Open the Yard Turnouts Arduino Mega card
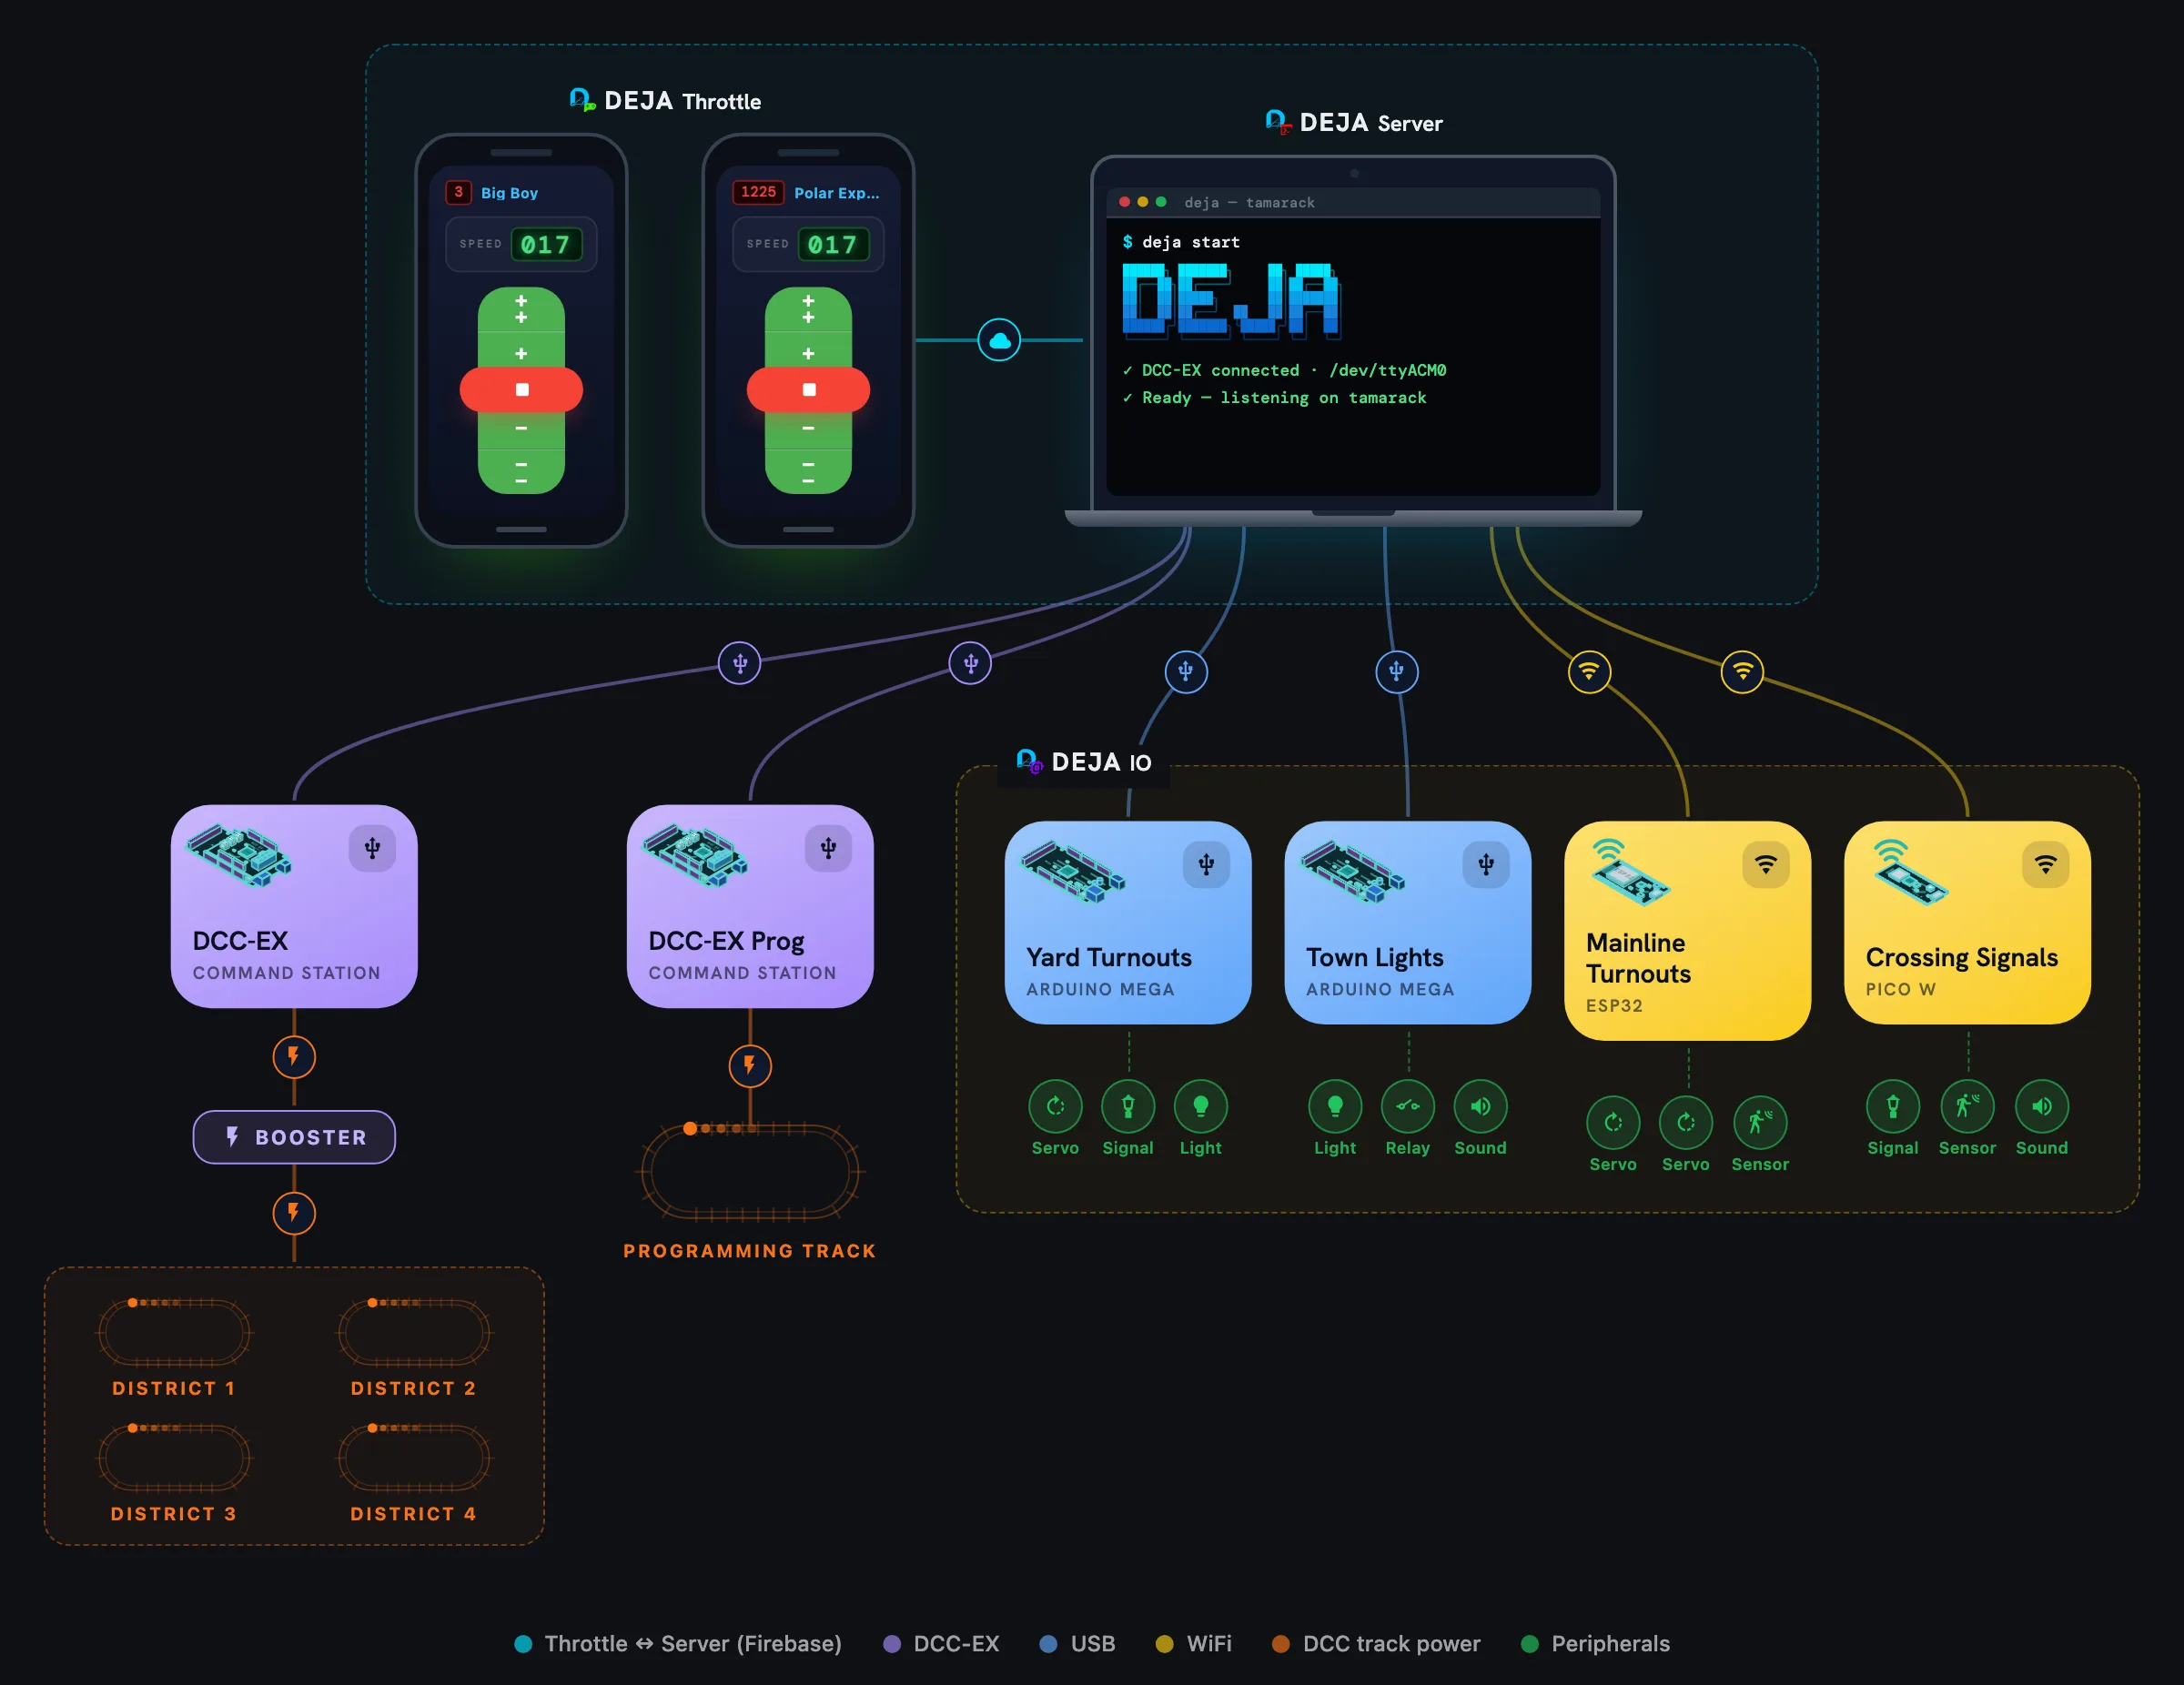Screen dimensions: 2184x1685 click(1128, 922)
